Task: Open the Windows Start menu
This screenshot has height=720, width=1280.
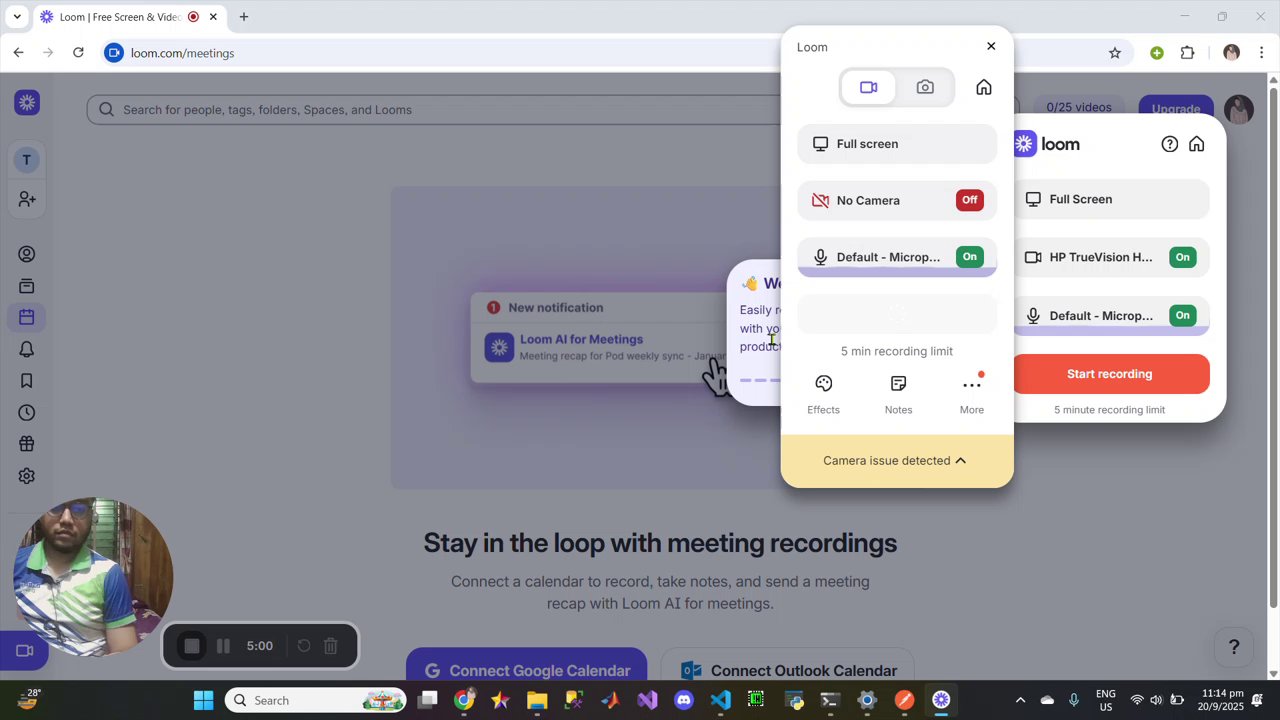Action: [x=203, y=700]
